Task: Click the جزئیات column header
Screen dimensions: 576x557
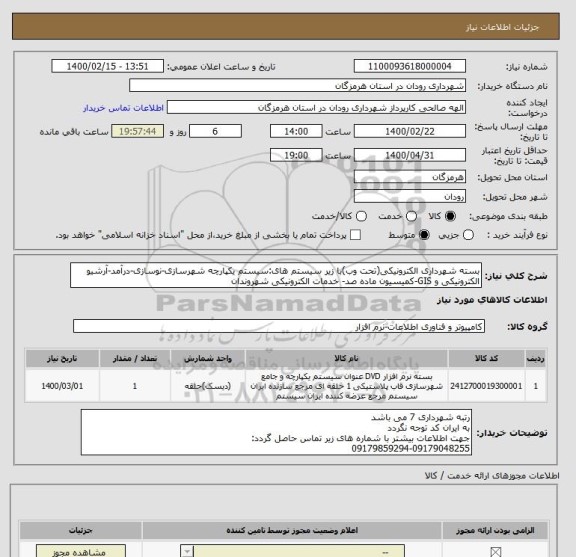Action: tap(80, 531)
